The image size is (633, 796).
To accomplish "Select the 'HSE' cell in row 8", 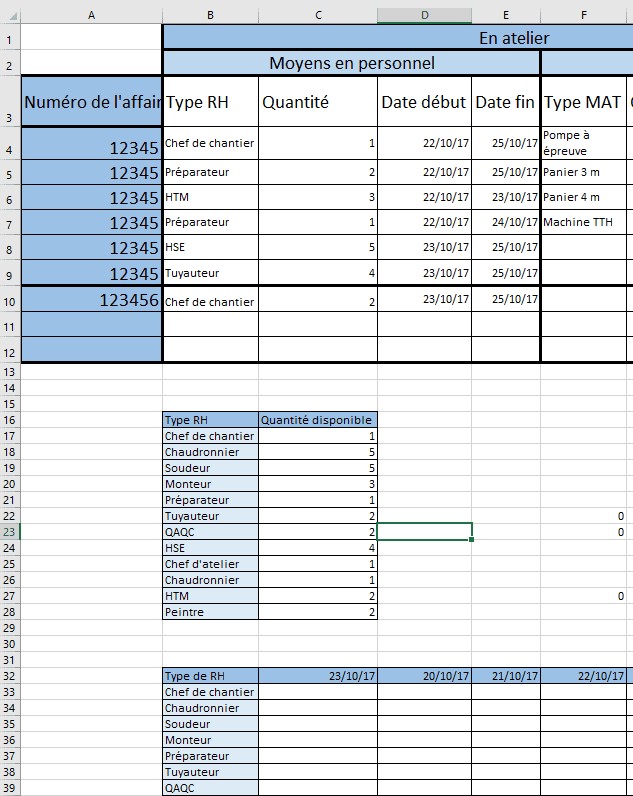I will pyautogui.click(x=210, y=247).
